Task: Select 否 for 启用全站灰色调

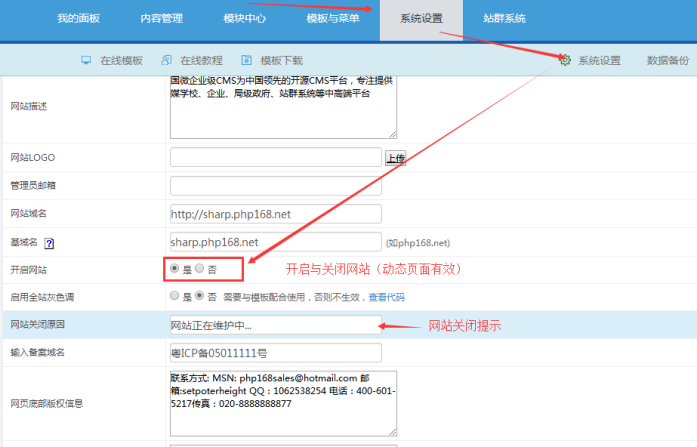Action: (x=199, y=296)
